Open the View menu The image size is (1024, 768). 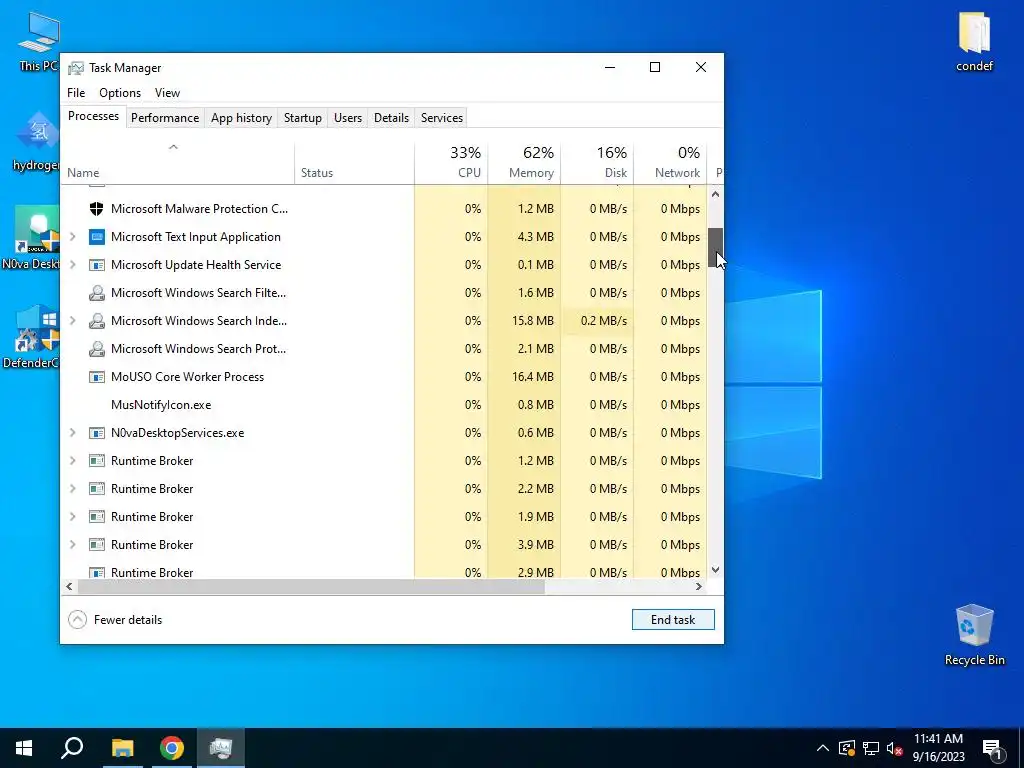[167, 93]
